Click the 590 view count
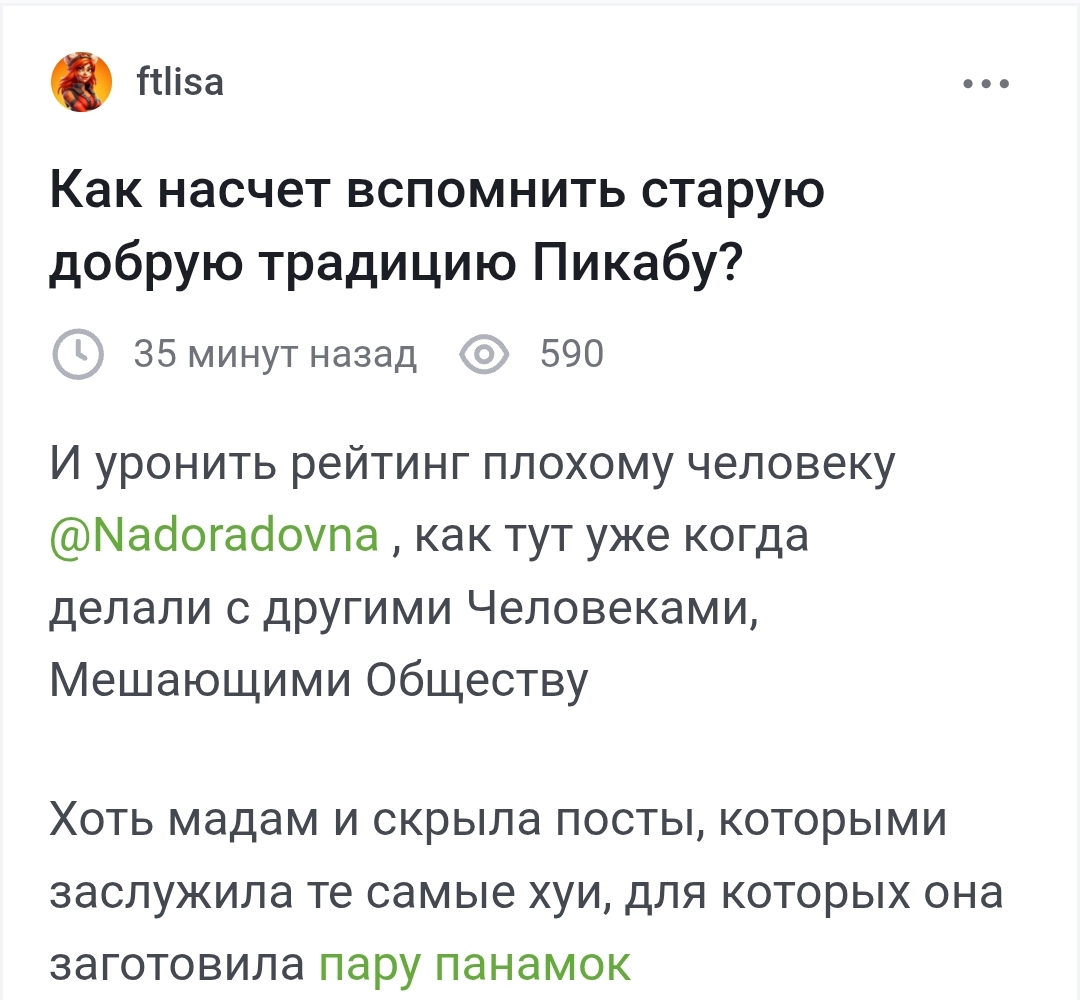 point(571,355)
